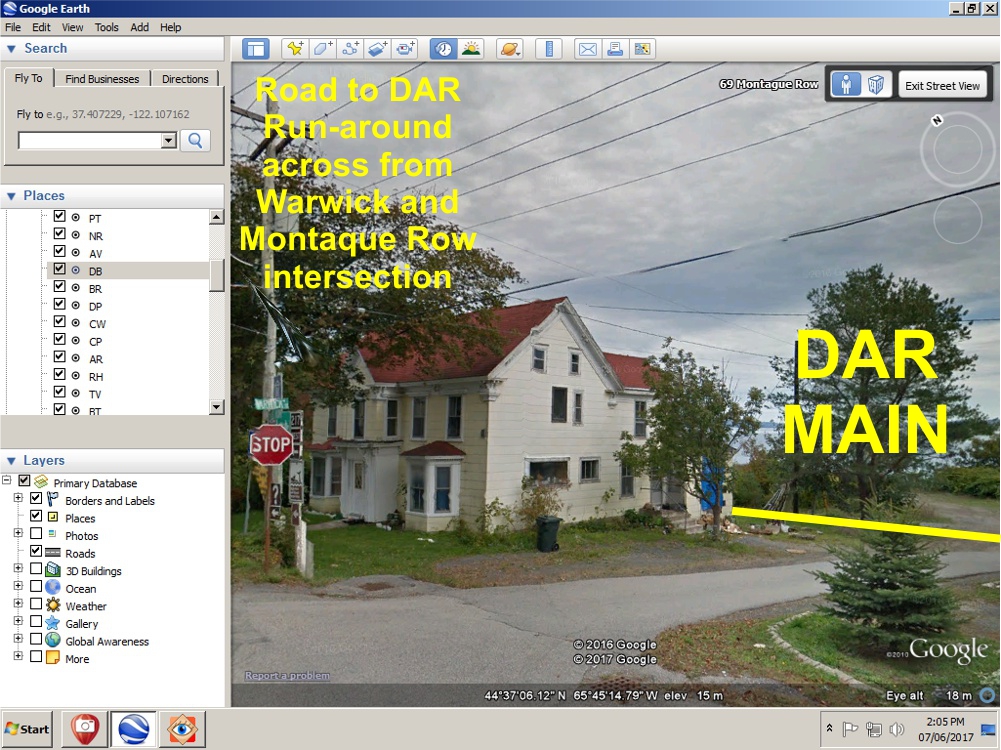Image resolution: width=1001 pixels, height=750 pixels.
Task: Click the Add Image Overlay icon
Action: pos(377,48)
